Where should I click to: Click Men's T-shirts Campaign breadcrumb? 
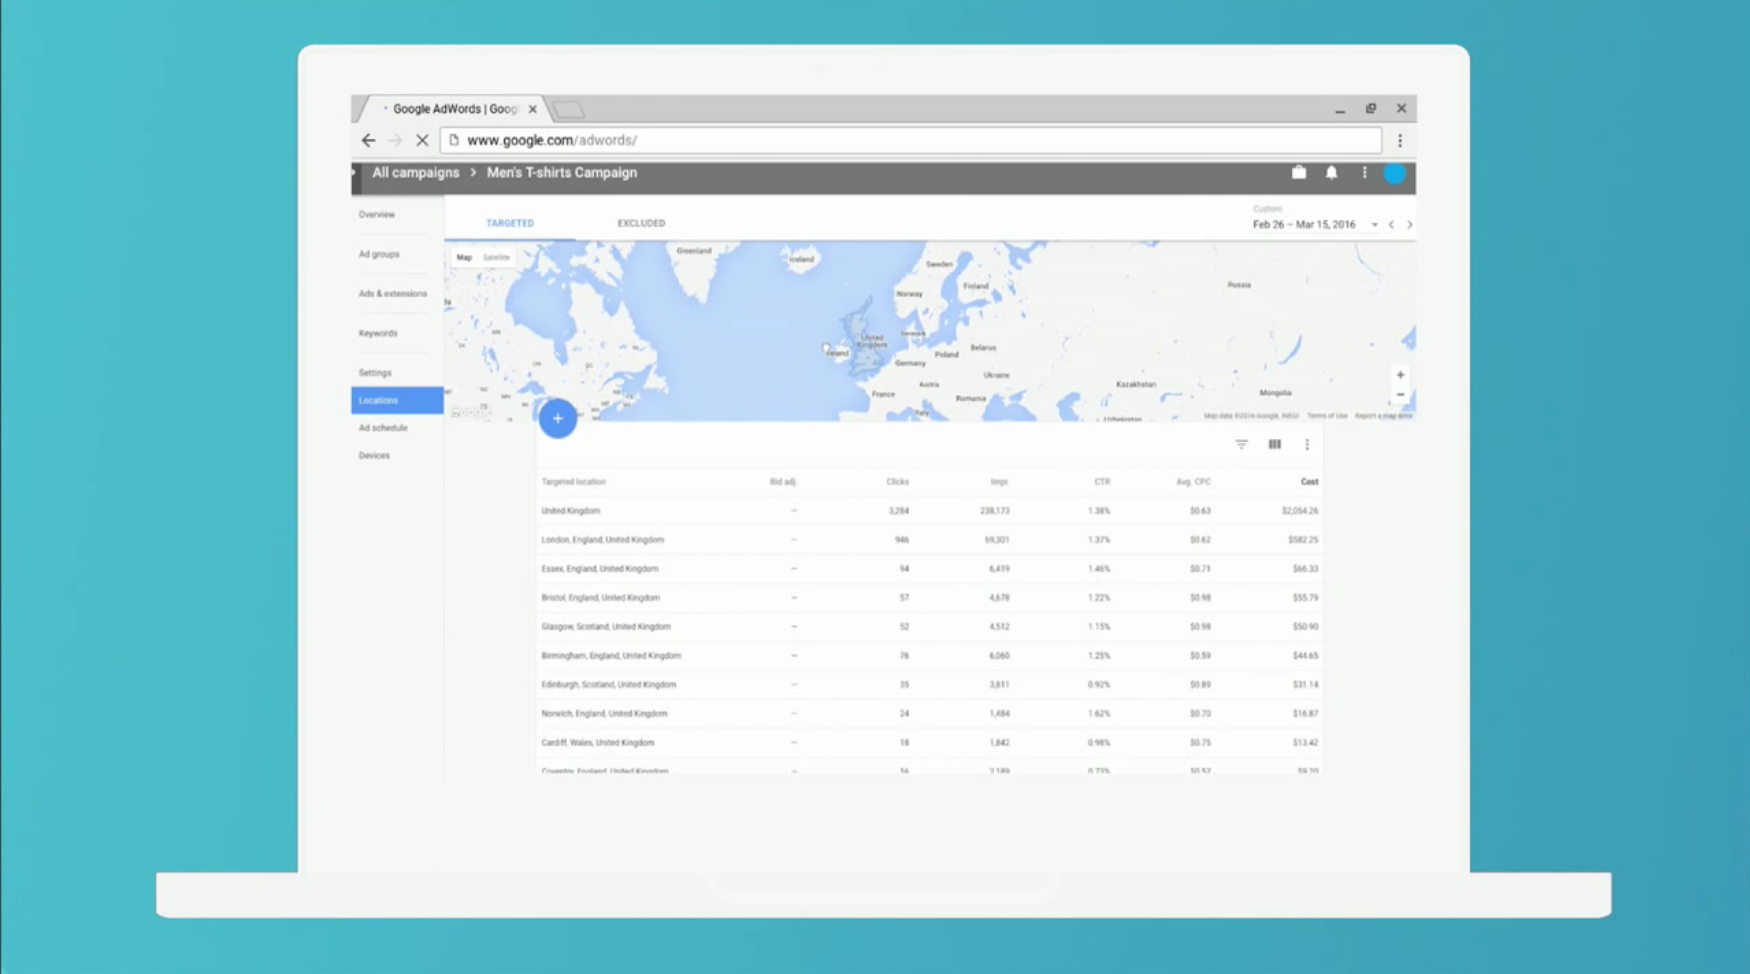pyautogui.click(x=562, y=172)
